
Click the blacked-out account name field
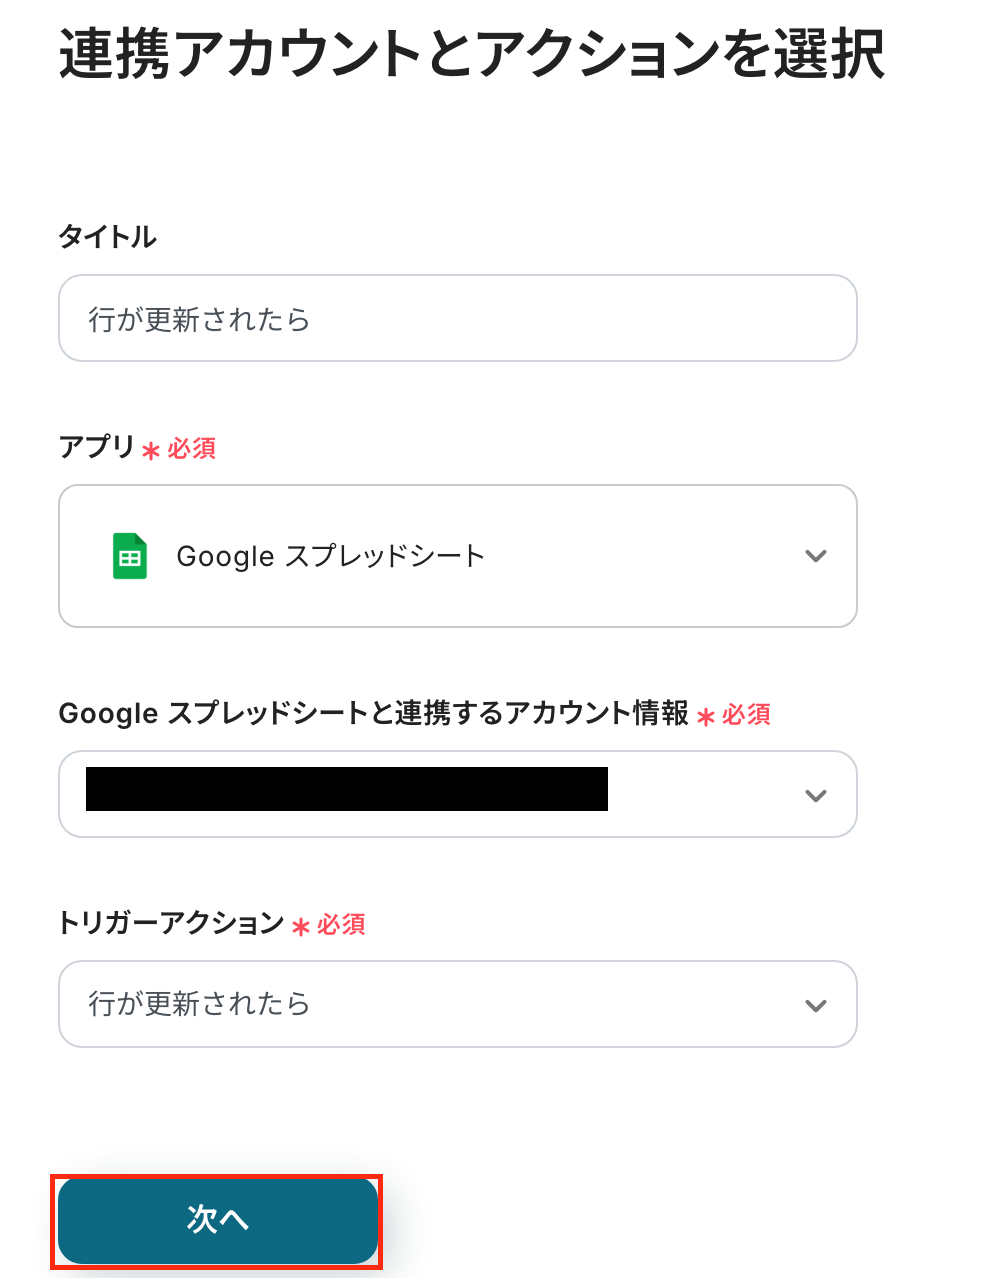click(x=346, y=789)
